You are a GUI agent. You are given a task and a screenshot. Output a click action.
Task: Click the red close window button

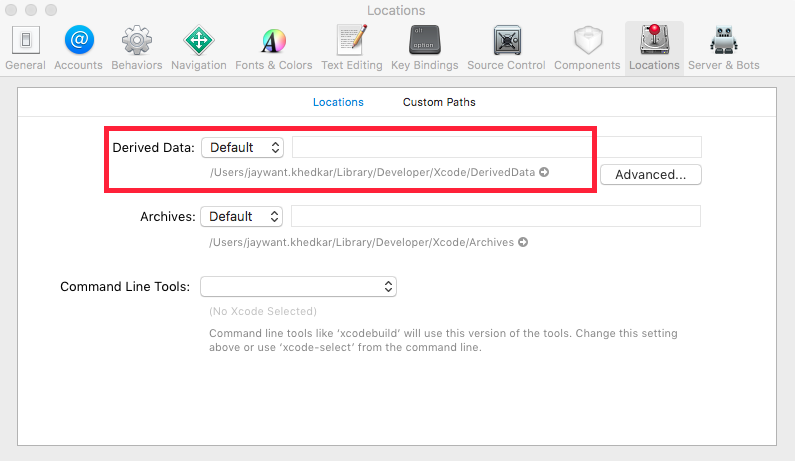[x=11, y=10]
